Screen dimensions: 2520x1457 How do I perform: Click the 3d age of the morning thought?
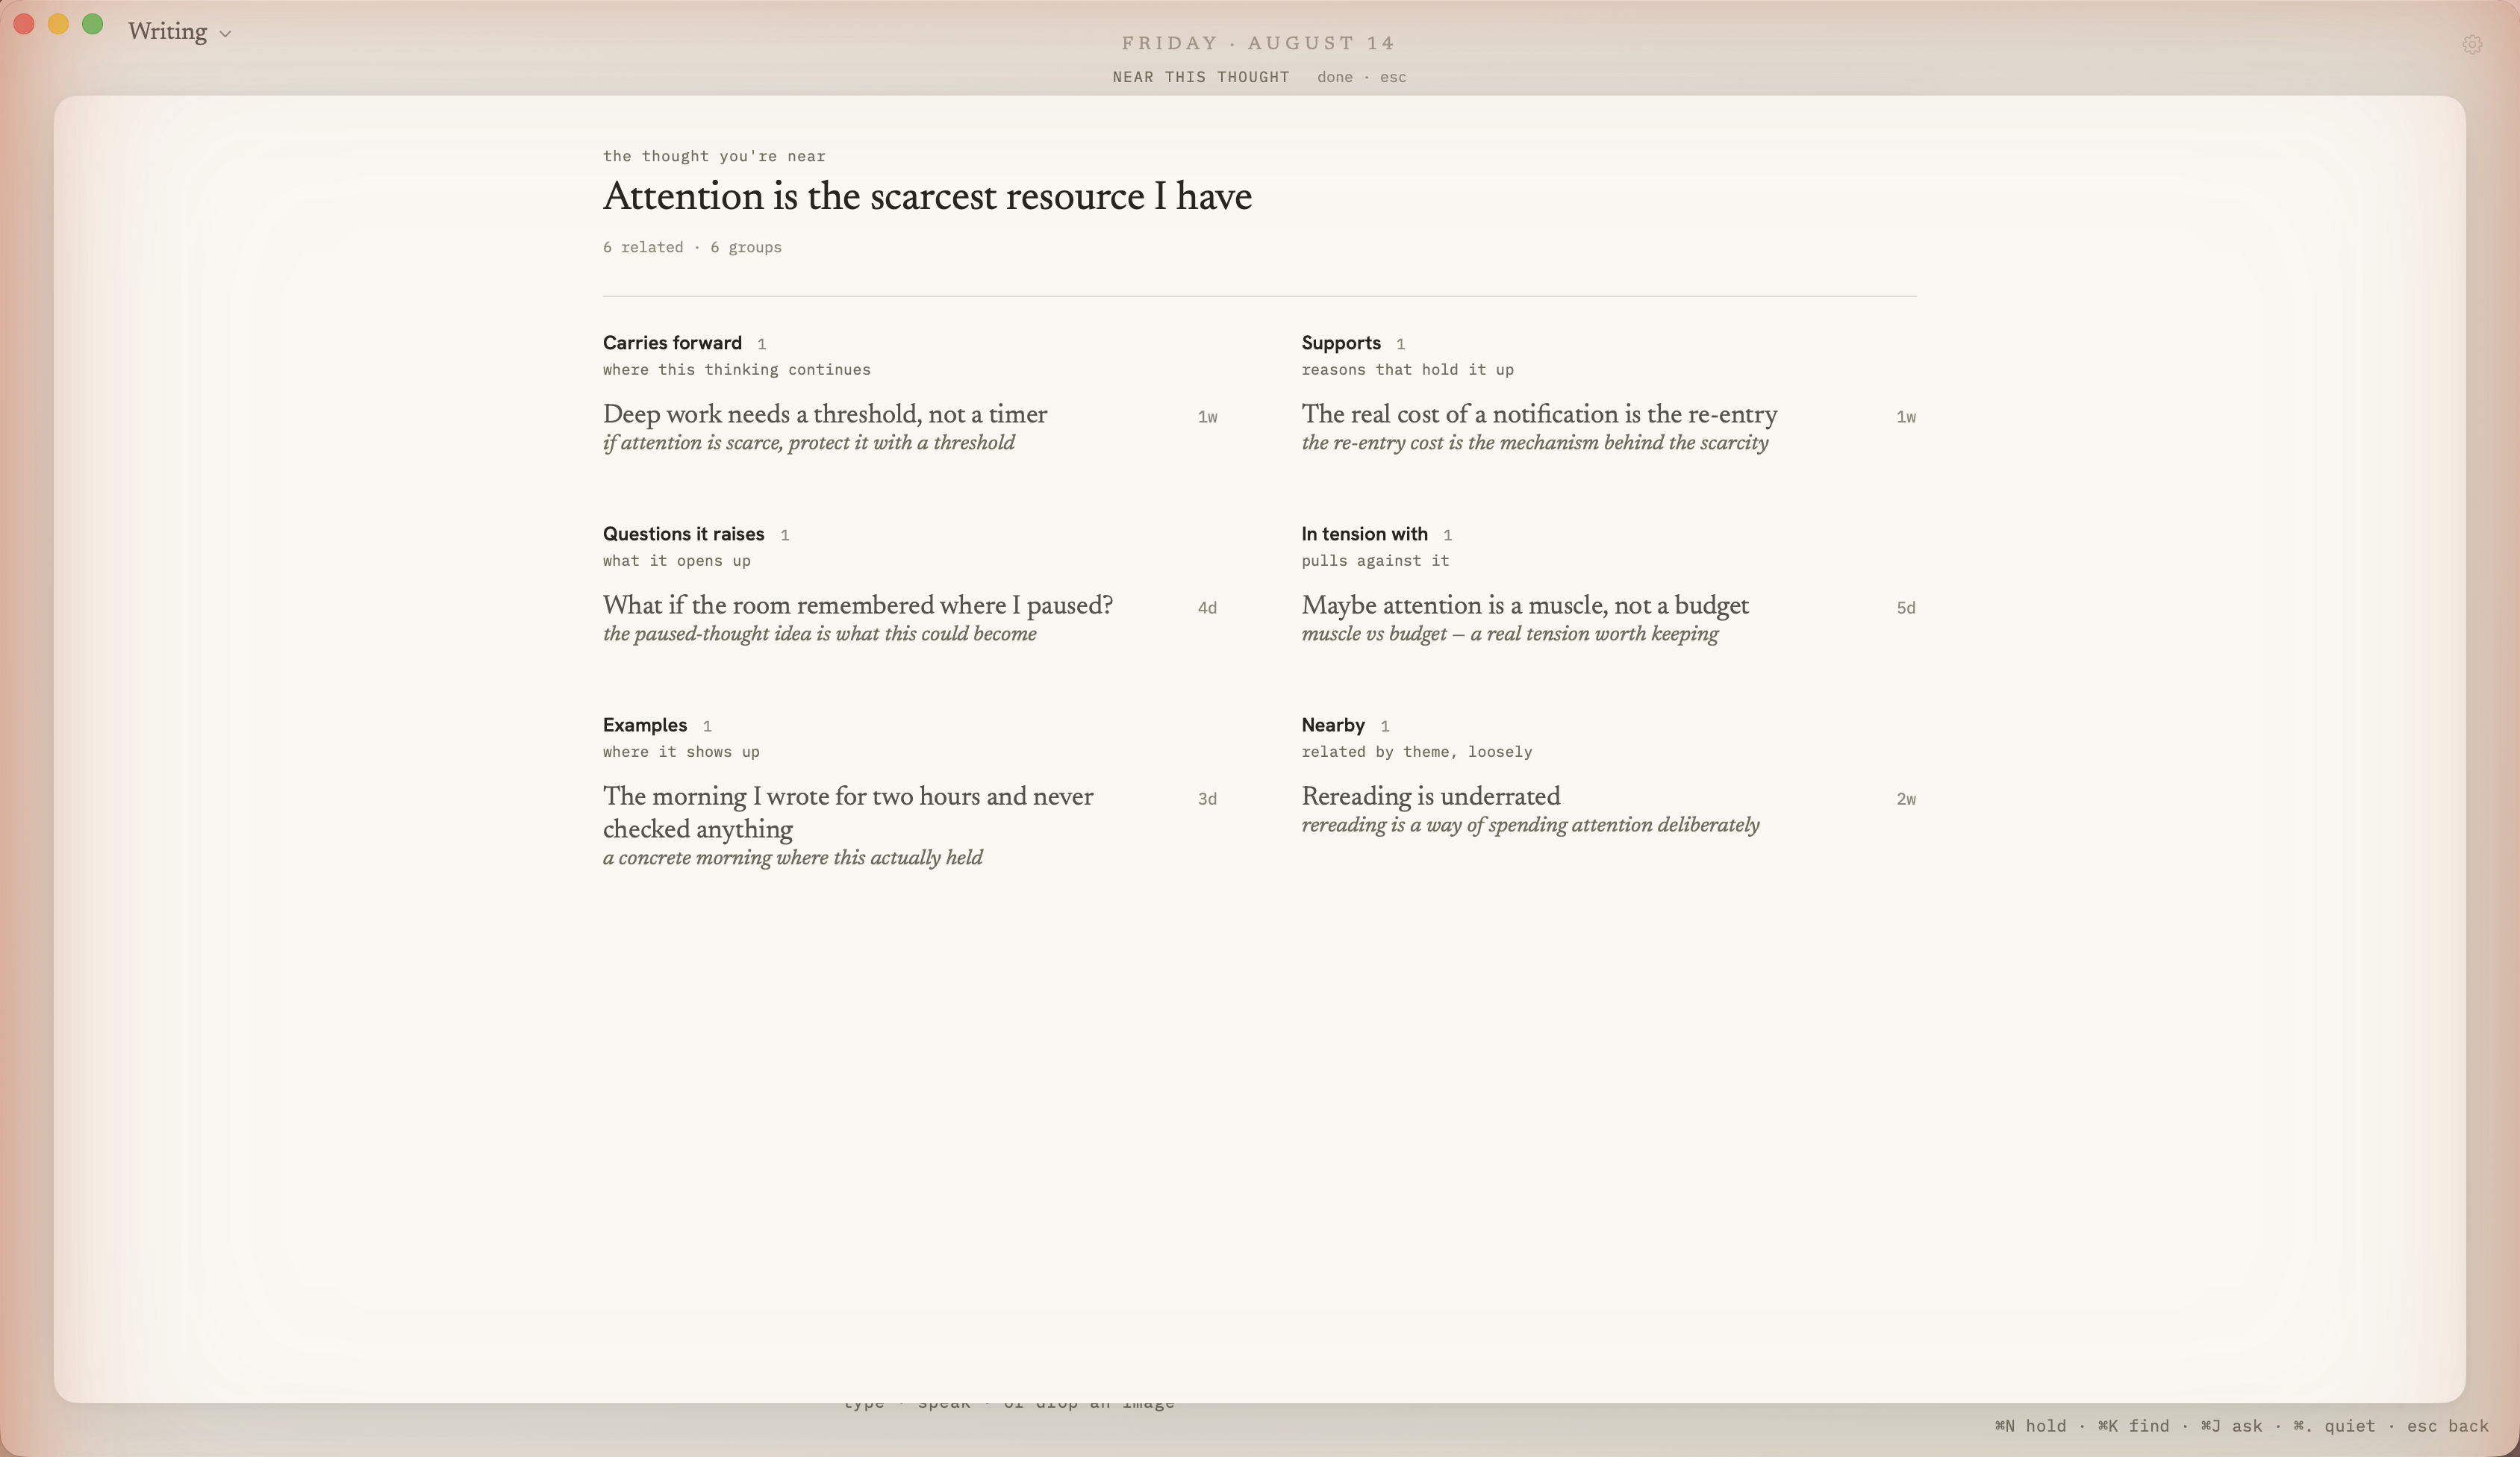click(x=1207, y=799)
